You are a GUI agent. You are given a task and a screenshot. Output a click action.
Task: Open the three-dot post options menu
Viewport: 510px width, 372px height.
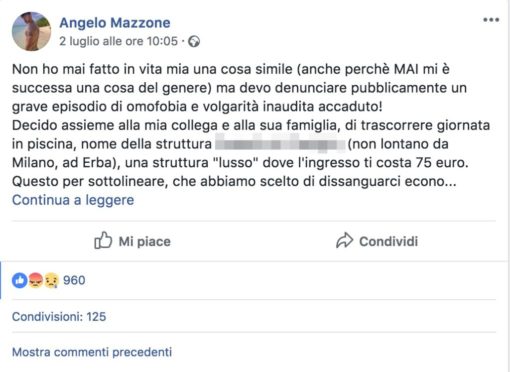[x=491, y=20]
